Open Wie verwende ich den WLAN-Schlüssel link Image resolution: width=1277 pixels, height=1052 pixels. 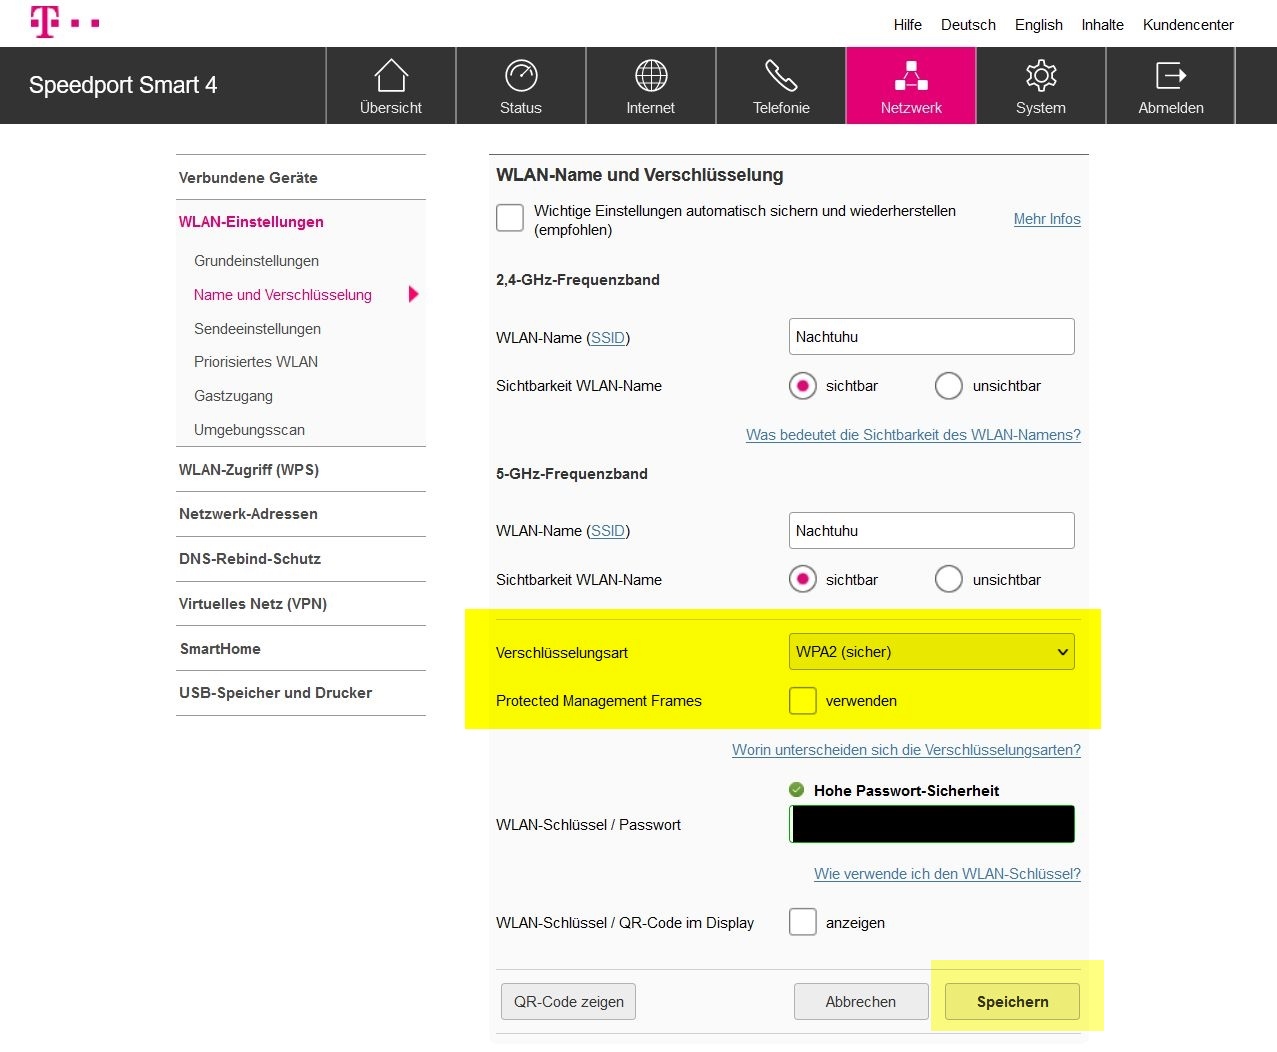(947, 874)
